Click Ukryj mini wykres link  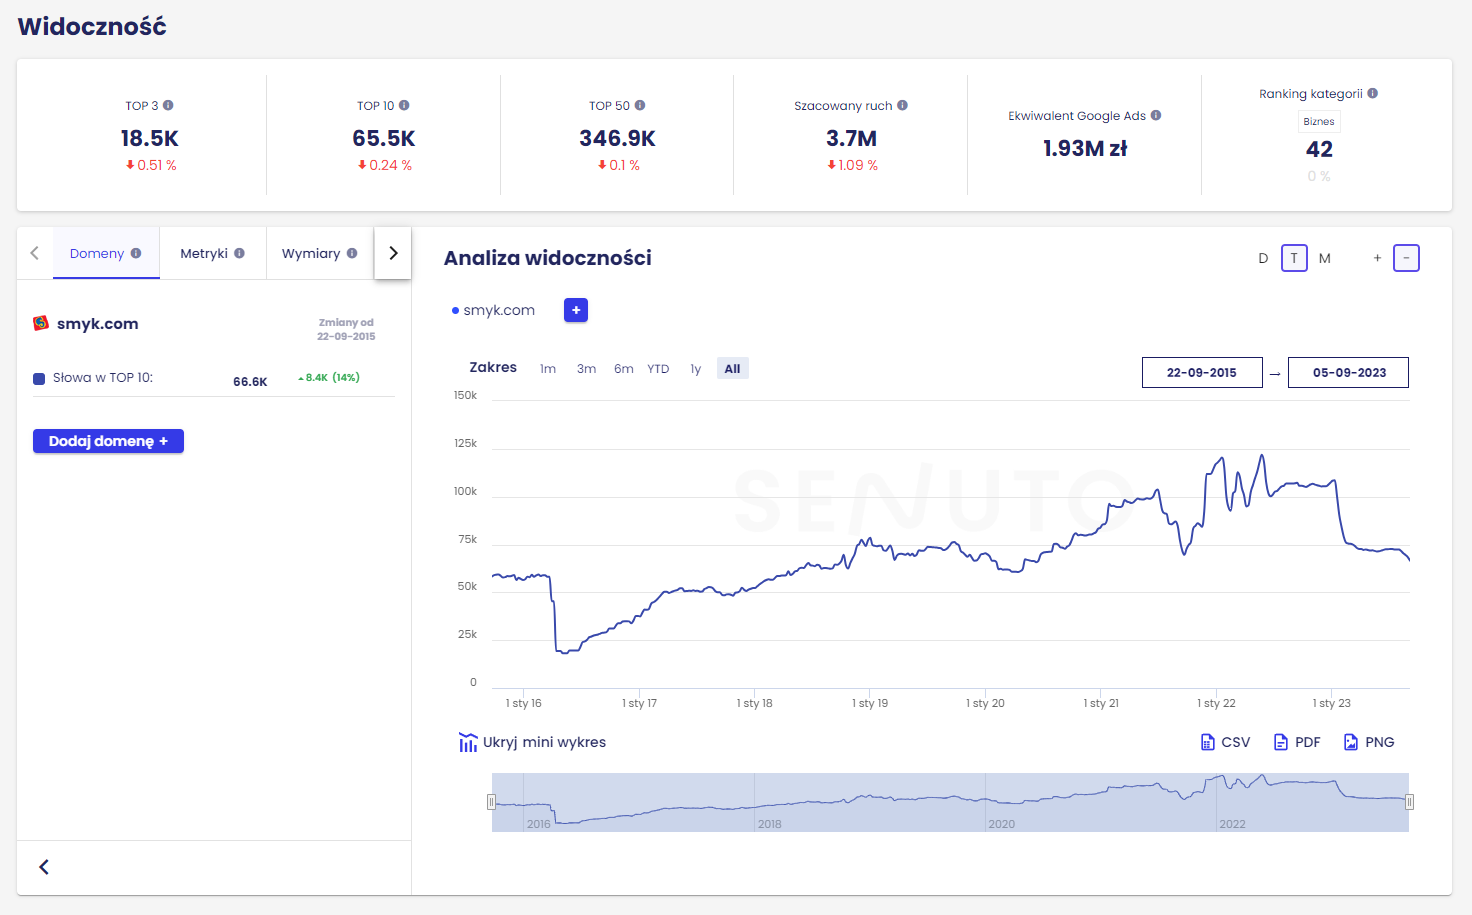[x=544, y=742]
